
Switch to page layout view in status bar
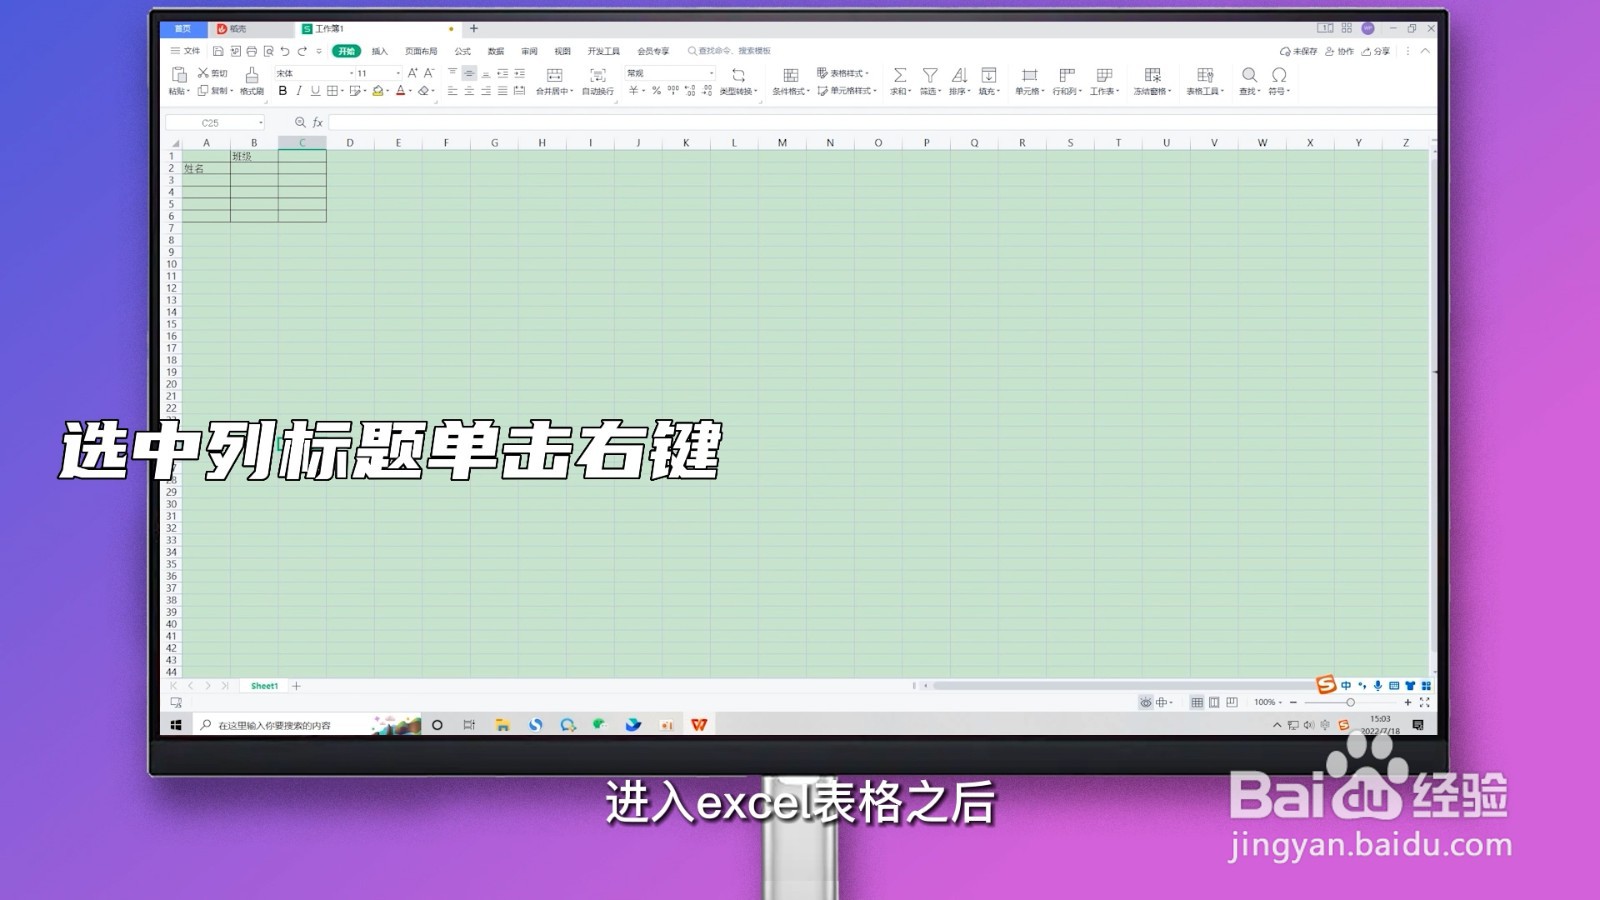pos(1214,702)
